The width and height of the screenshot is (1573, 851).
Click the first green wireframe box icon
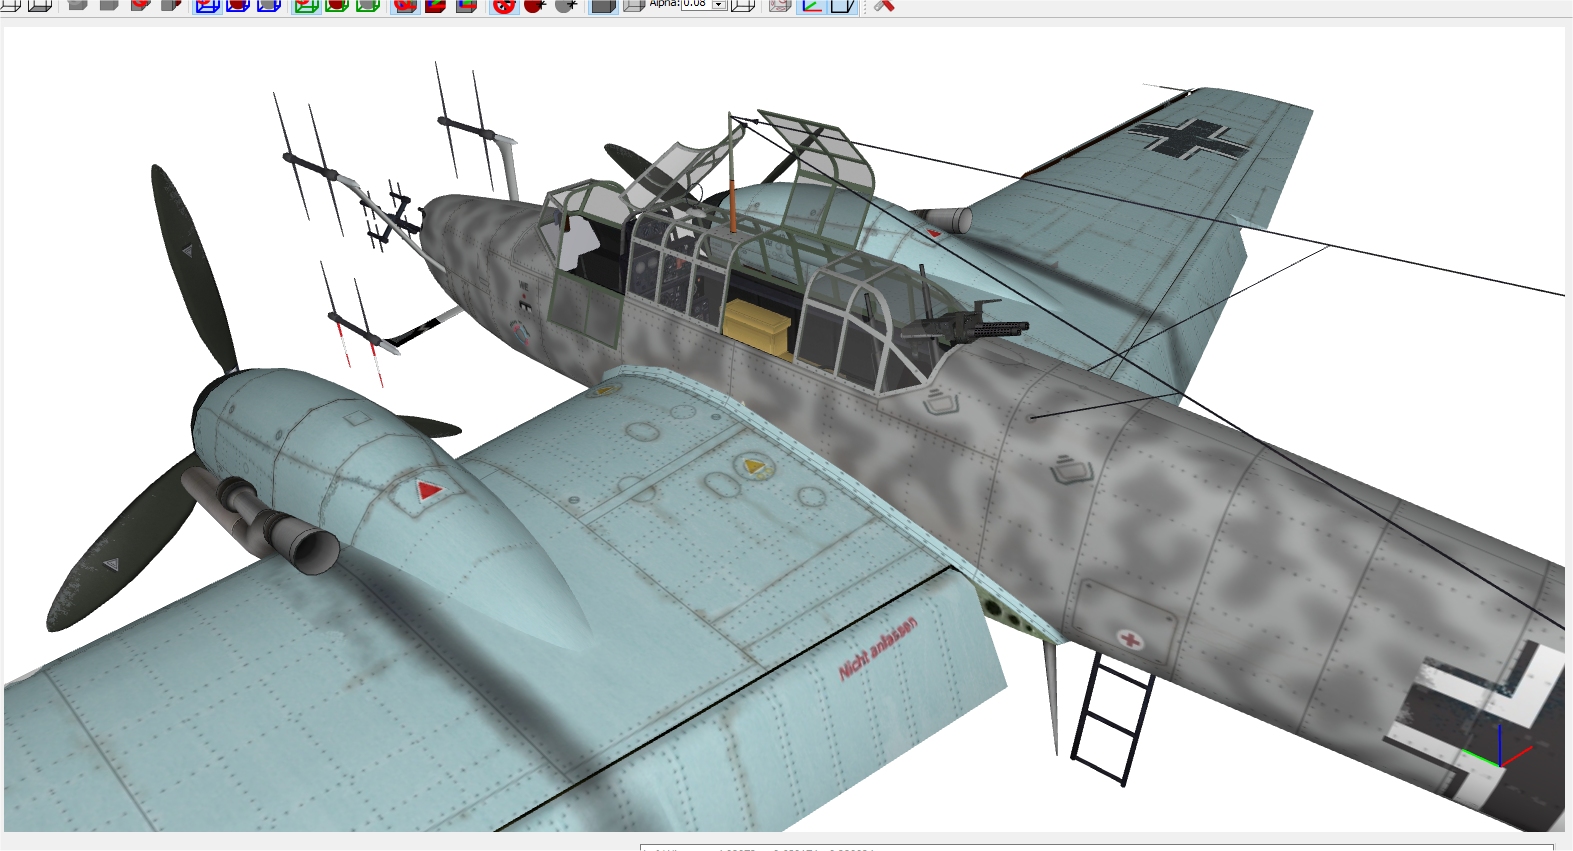[306, 5]
